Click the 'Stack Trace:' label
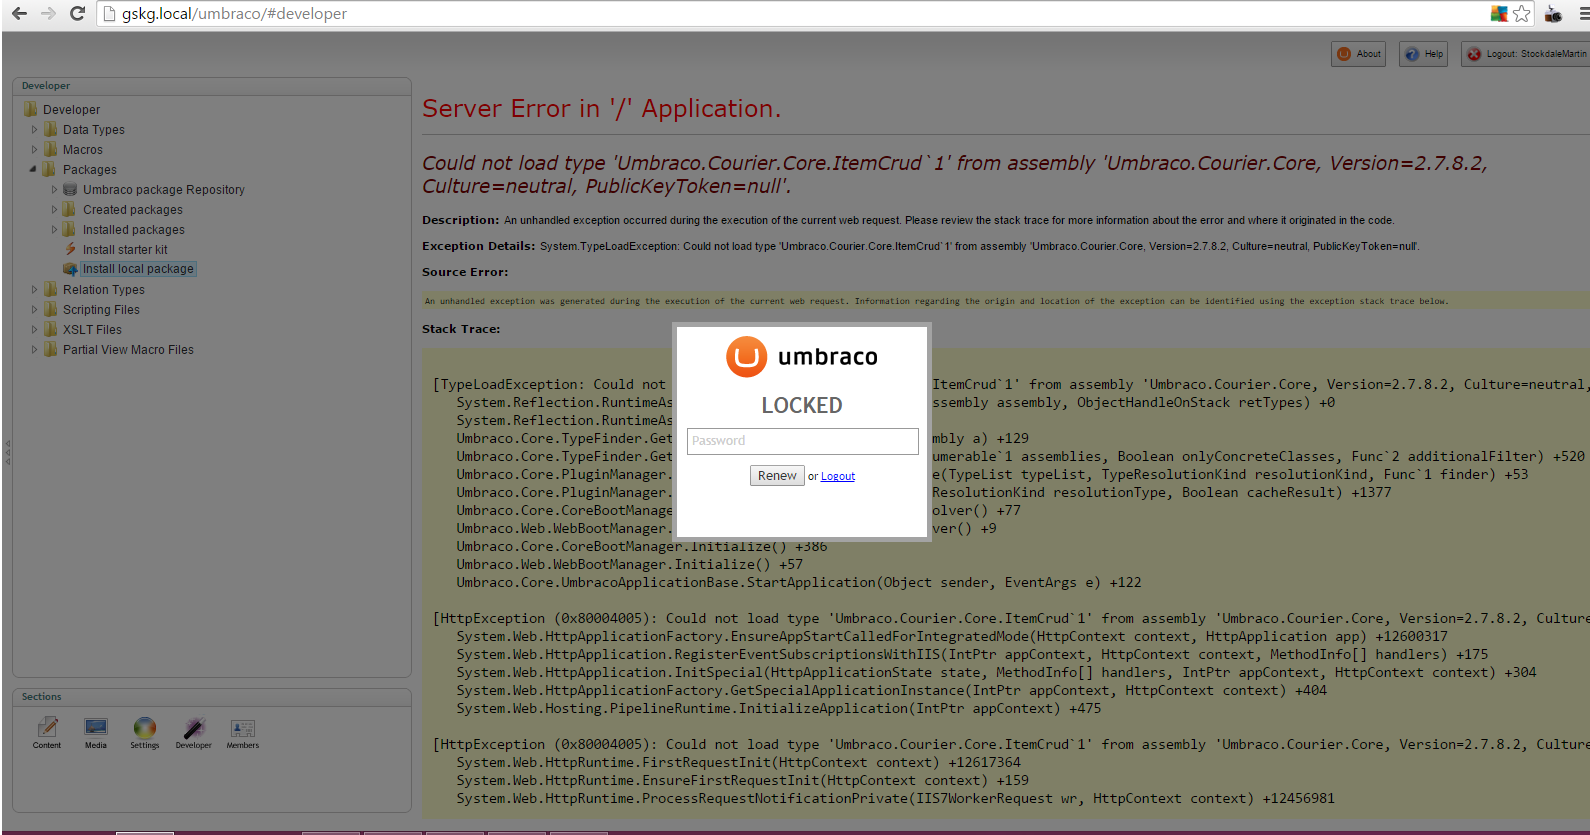 pos(461,329)
